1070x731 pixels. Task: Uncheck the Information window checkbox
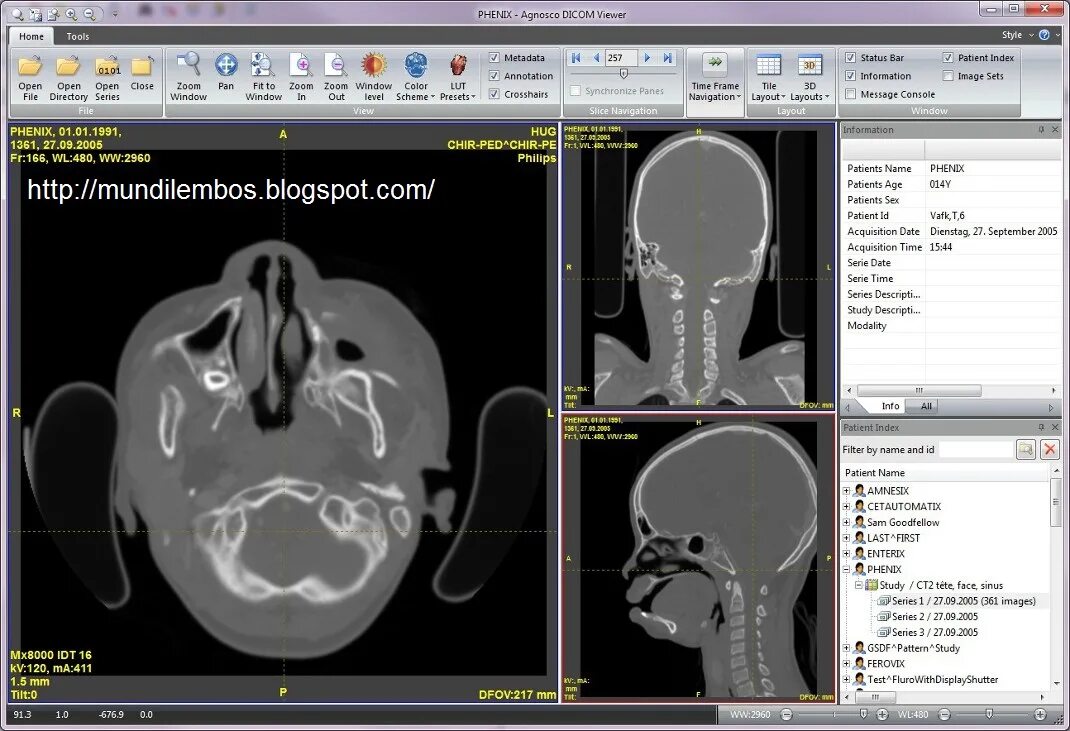click(850, 76)
